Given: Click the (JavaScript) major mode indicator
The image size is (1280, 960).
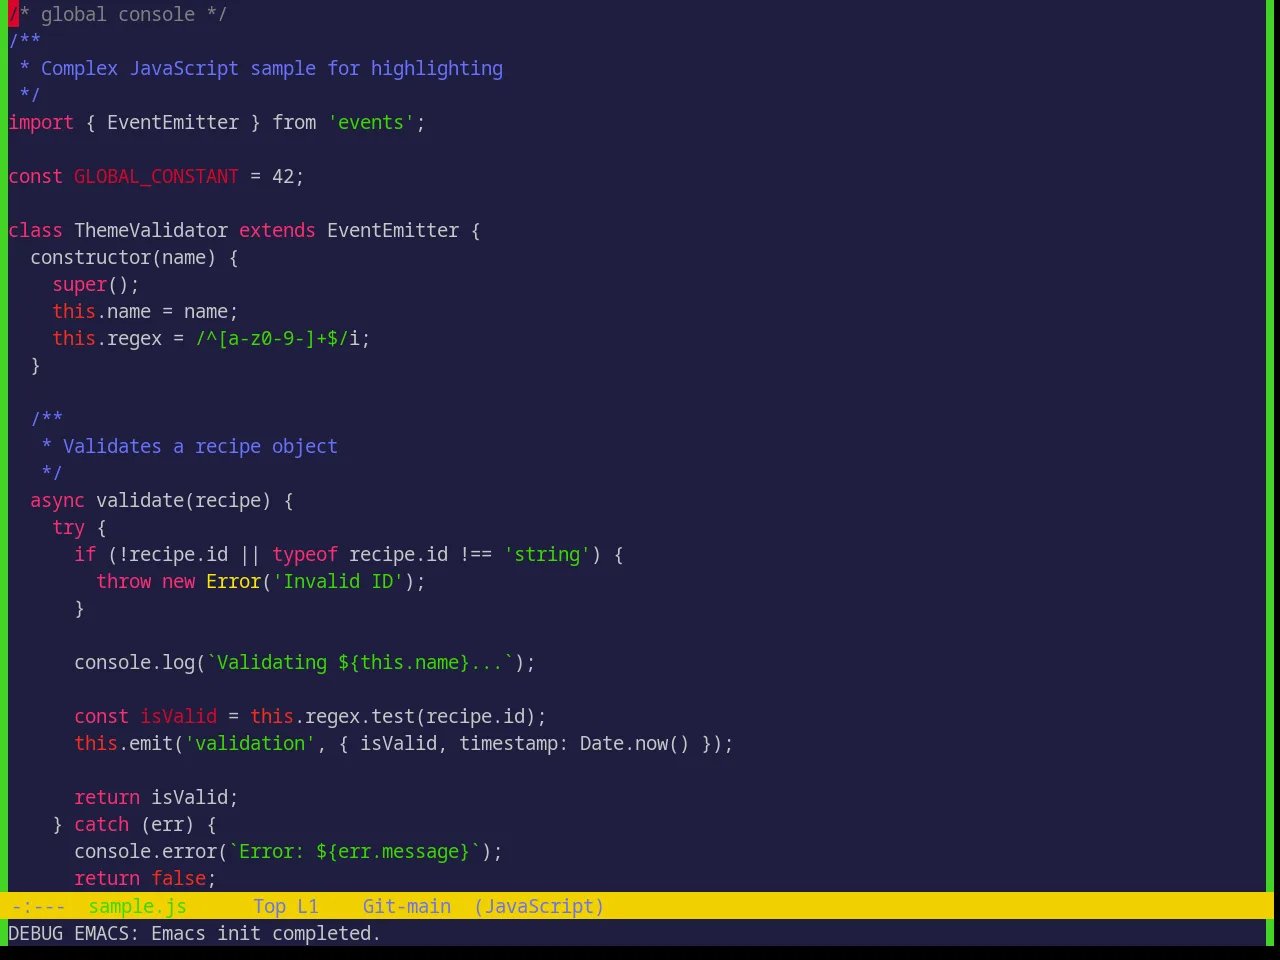Looking at the screenshot, I should 539,906.
